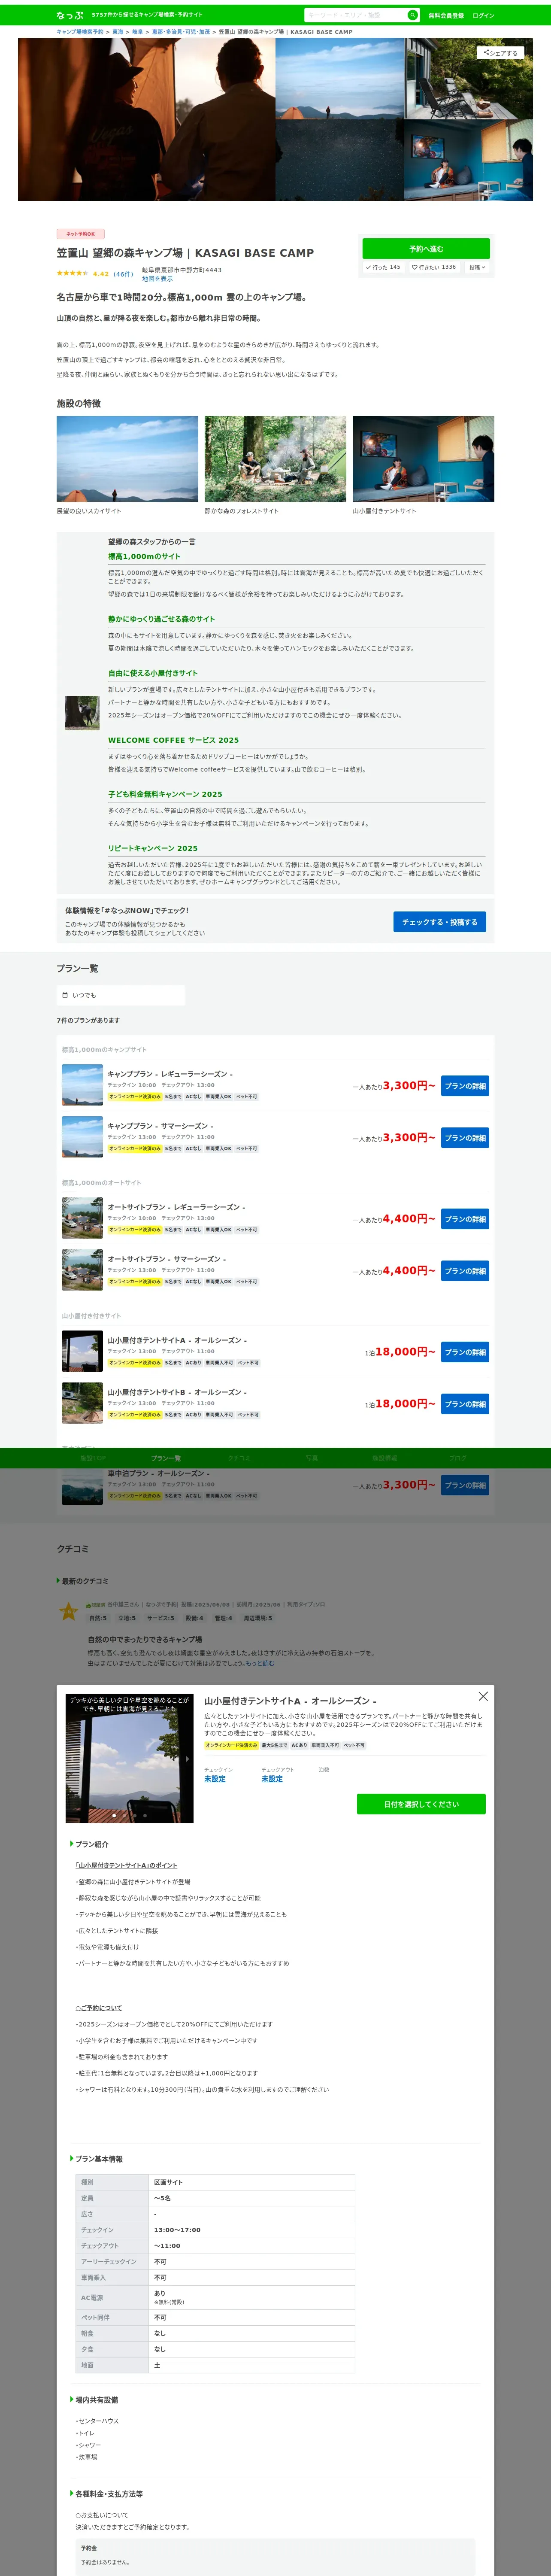Click the なっぷ site logo
The width and height of the screenshot is (551, 2576).
coord(70,15)
